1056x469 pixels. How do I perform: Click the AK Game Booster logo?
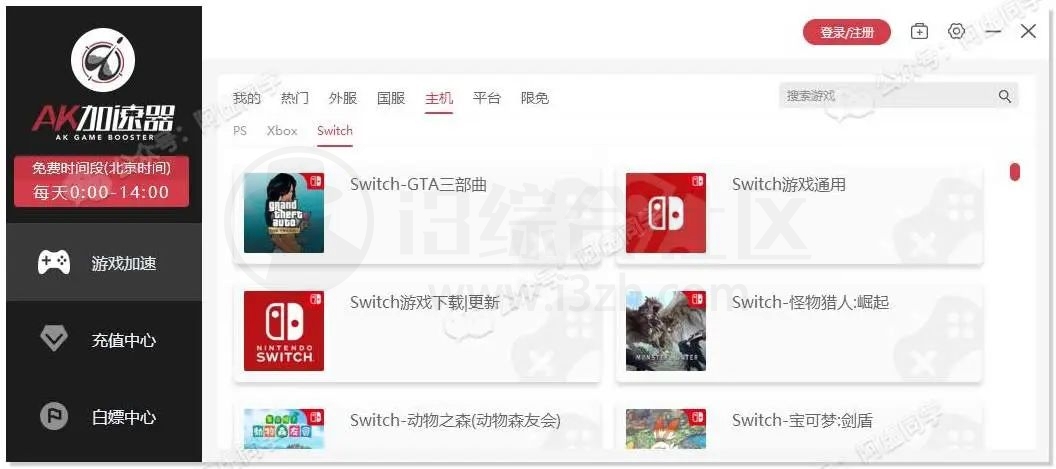103,59
